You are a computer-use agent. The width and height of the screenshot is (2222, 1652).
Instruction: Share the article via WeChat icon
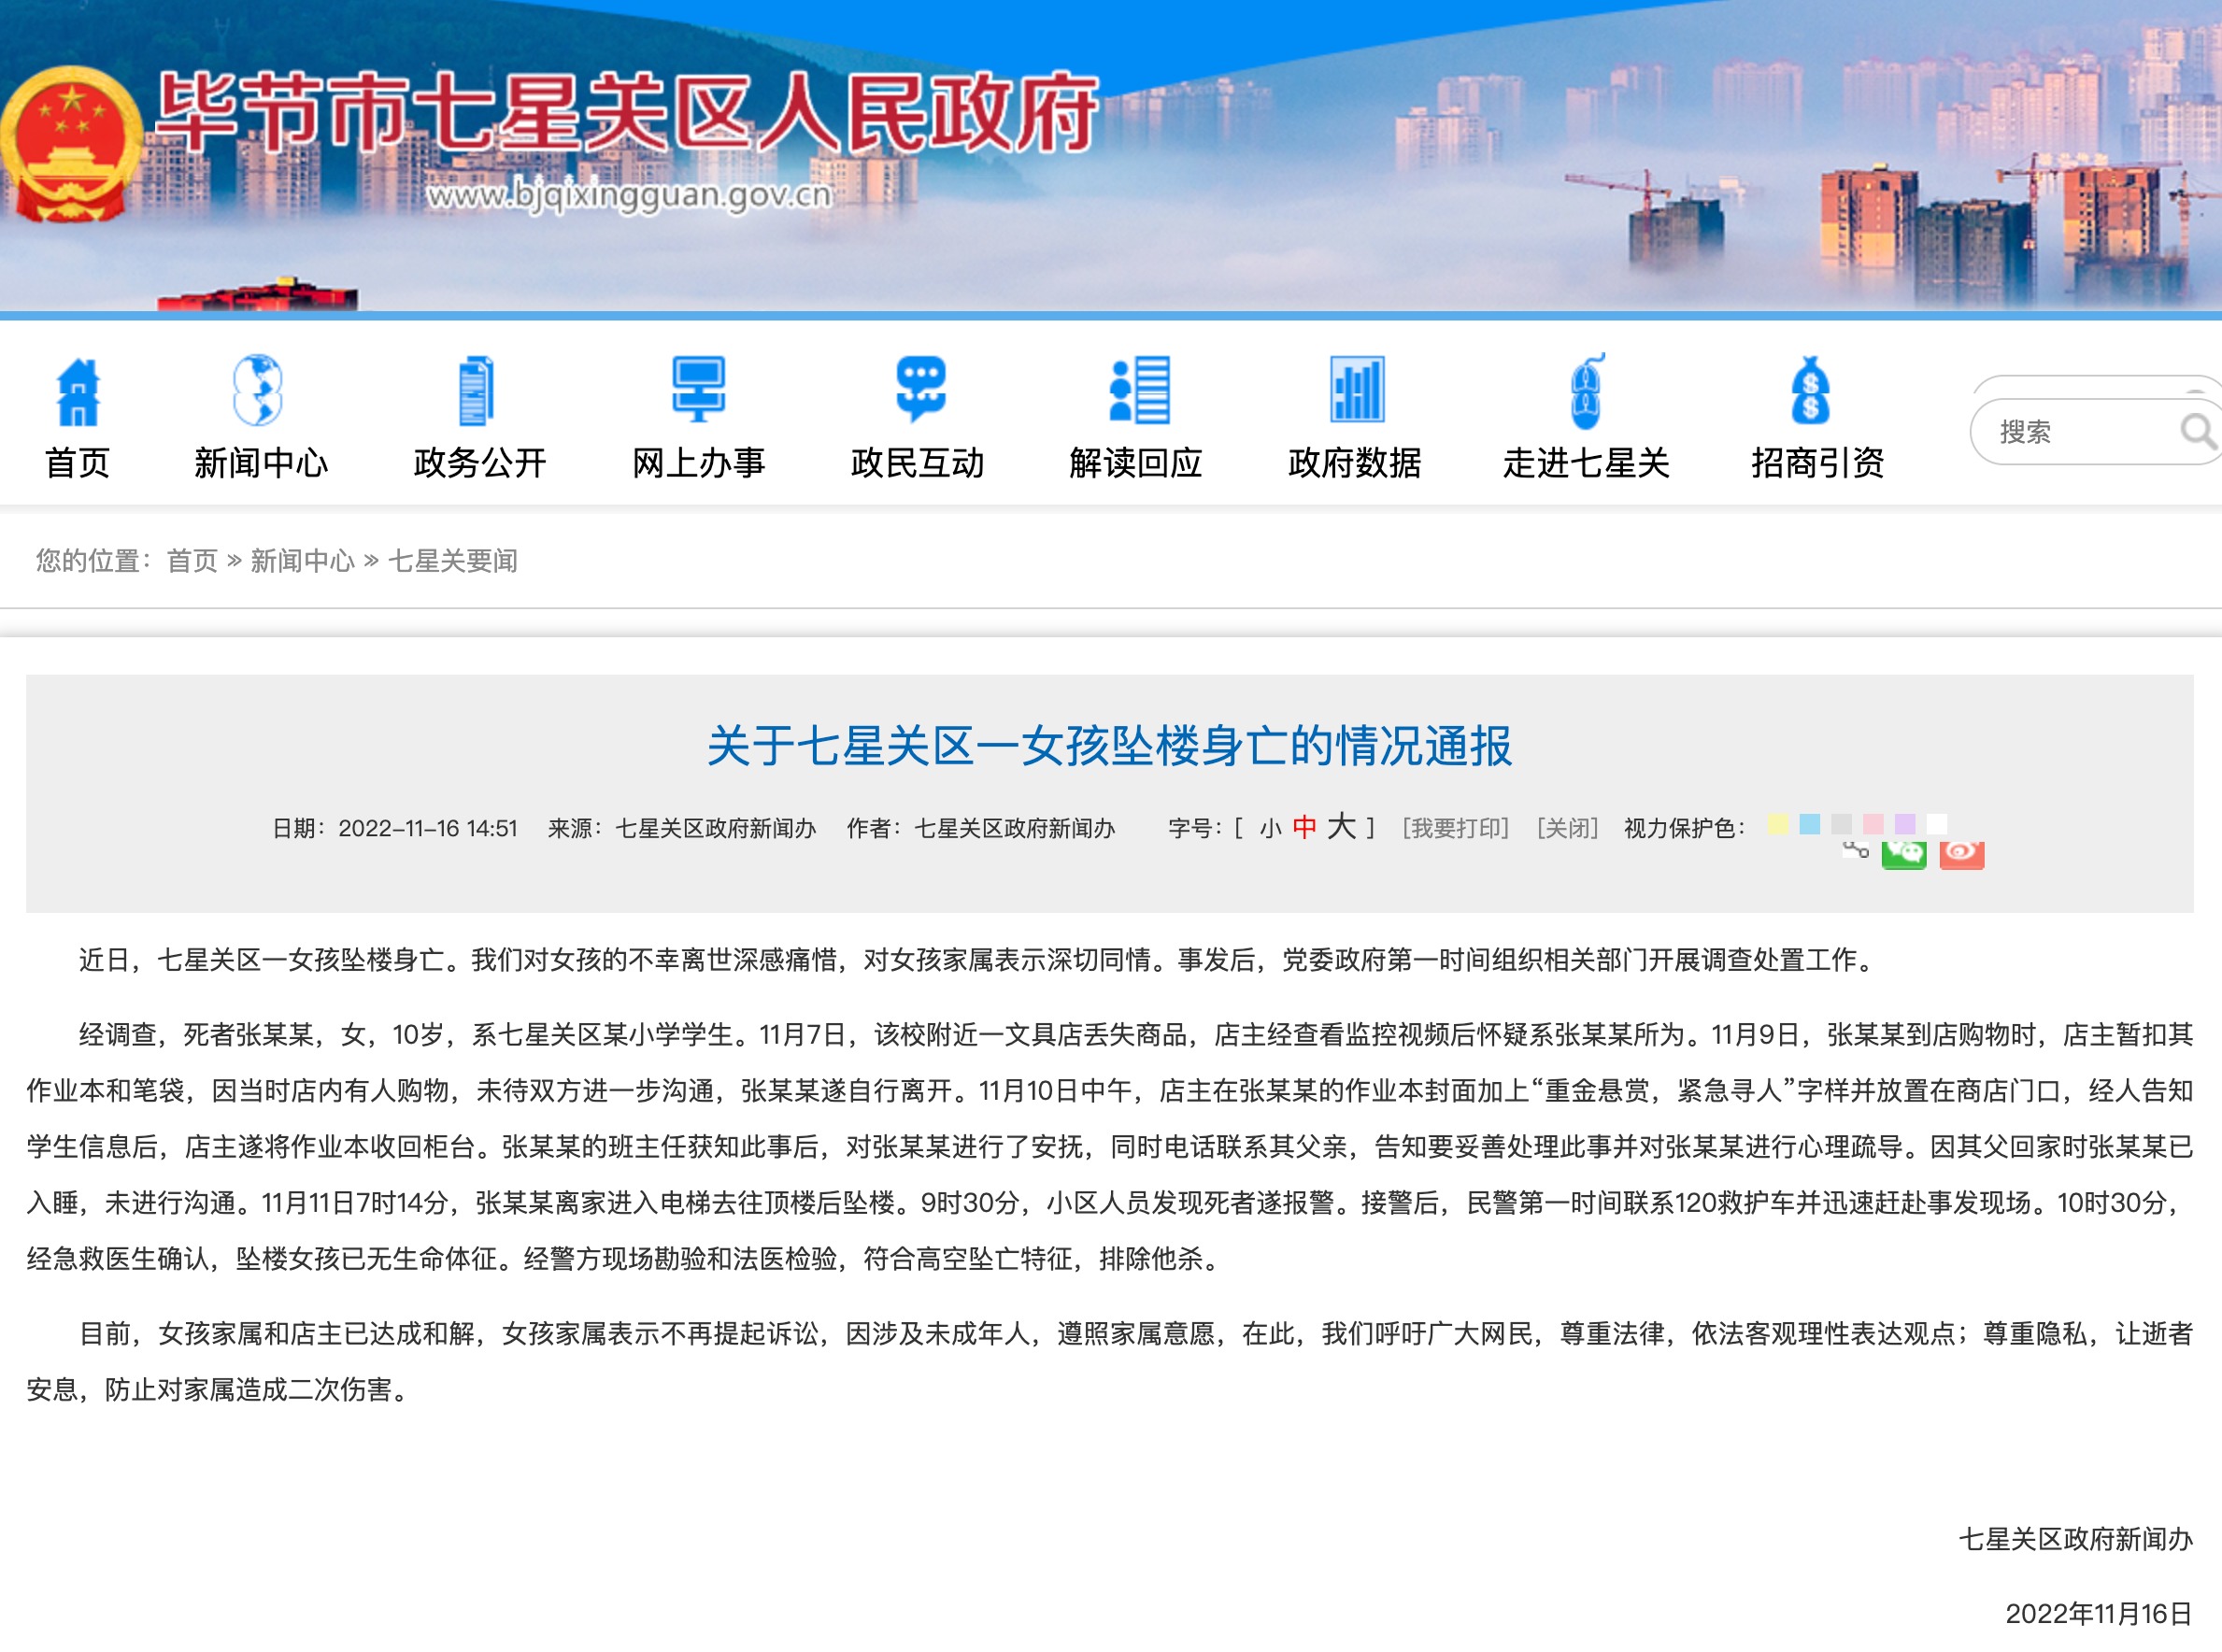(1903, 854)
